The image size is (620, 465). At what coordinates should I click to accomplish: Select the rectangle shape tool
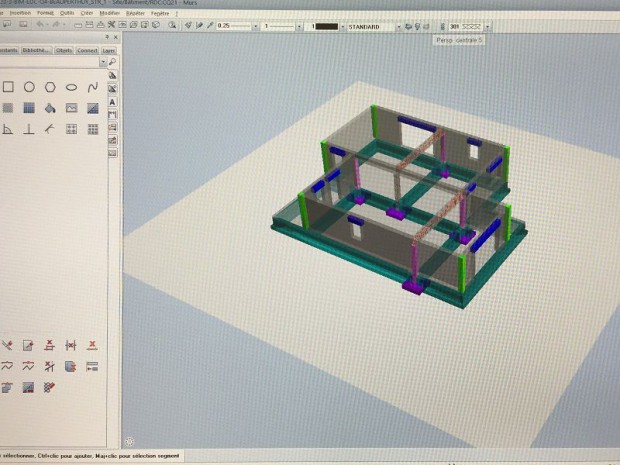[x=6, y=87]
